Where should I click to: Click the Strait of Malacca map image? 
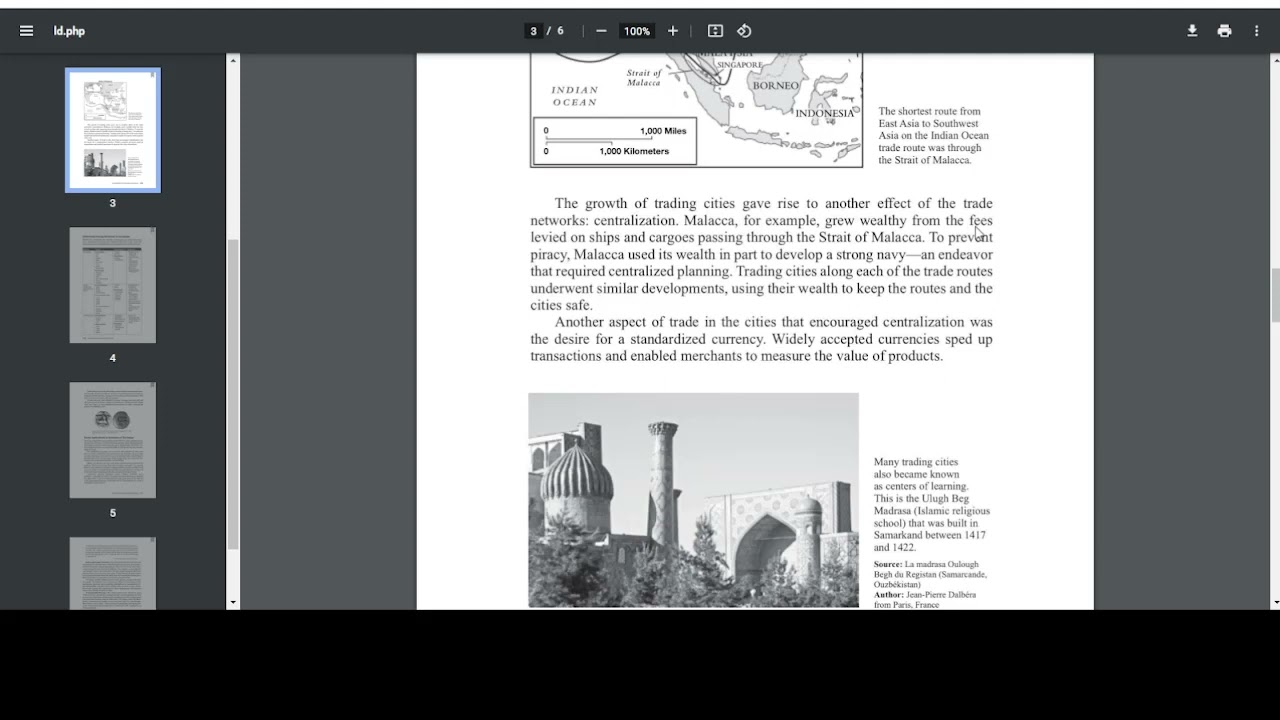(696, 110)
